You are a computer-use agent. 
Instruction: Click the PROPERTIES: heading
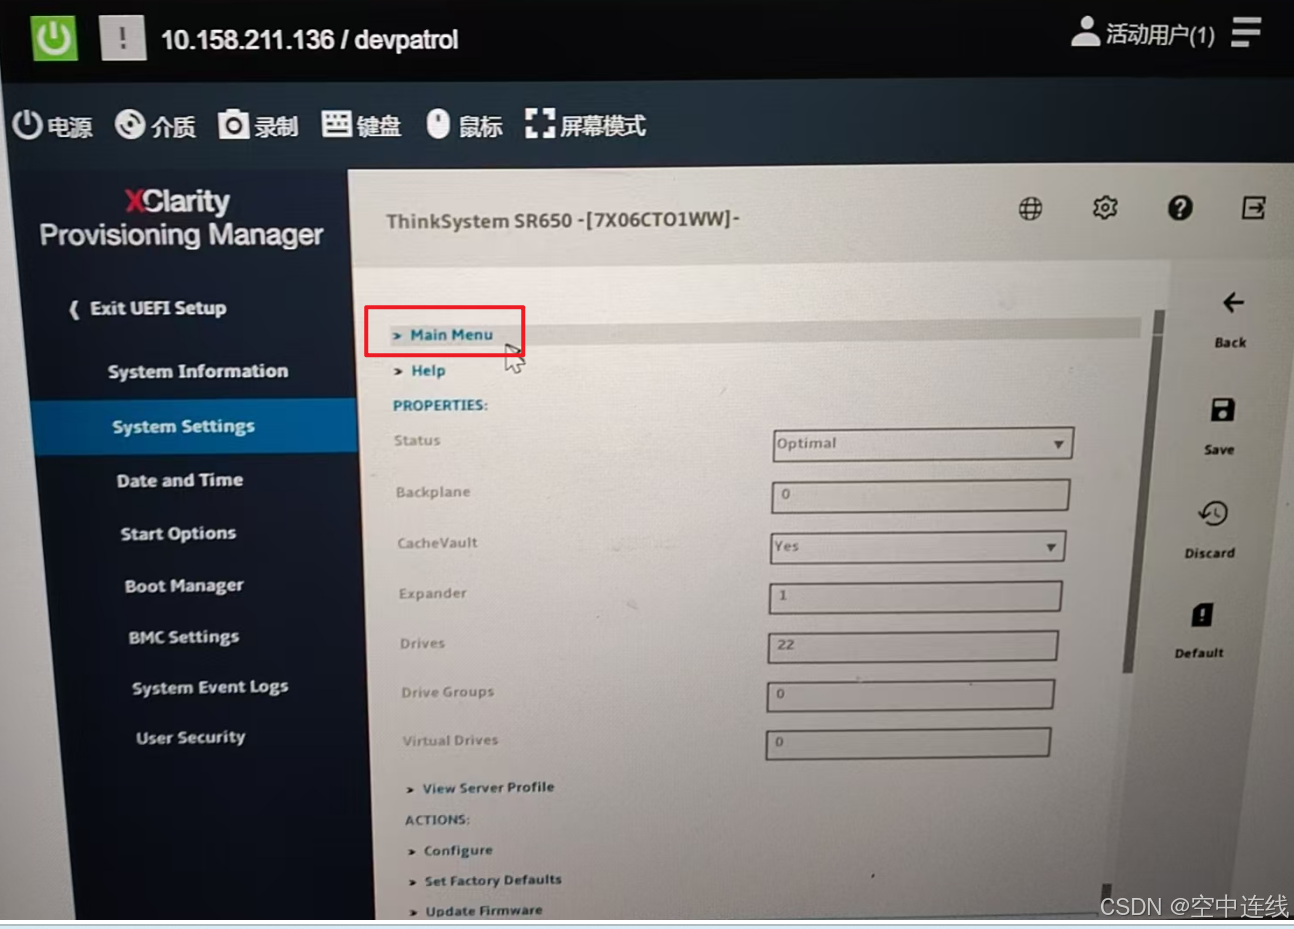[x=440, y=405]
